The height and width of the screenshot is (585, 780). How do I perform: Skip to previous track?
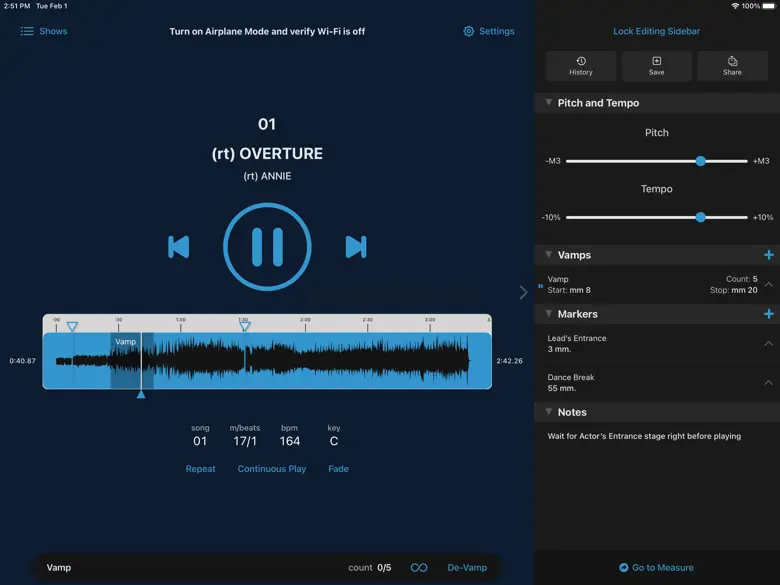[x=179, y=247]
